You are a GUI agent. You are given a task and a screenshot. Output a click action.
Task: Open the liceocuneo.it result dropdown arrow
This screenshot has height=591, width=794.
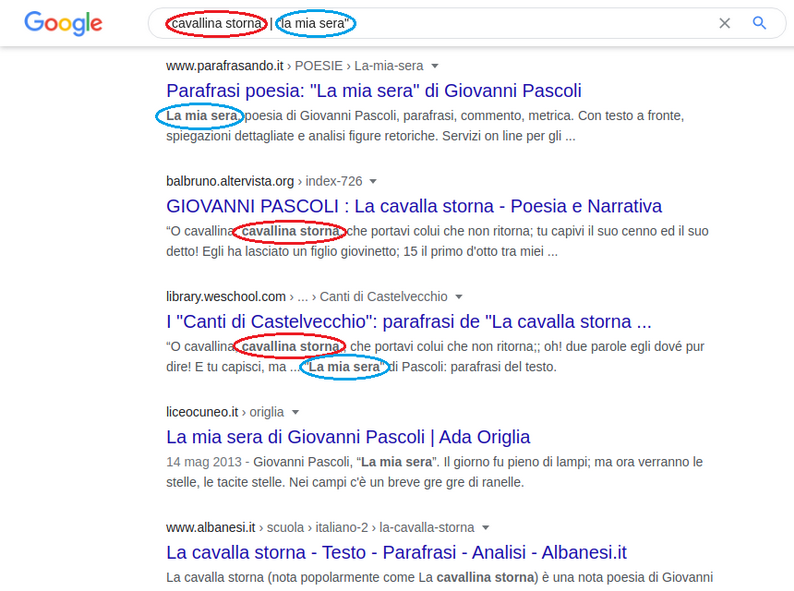point(295,412)
